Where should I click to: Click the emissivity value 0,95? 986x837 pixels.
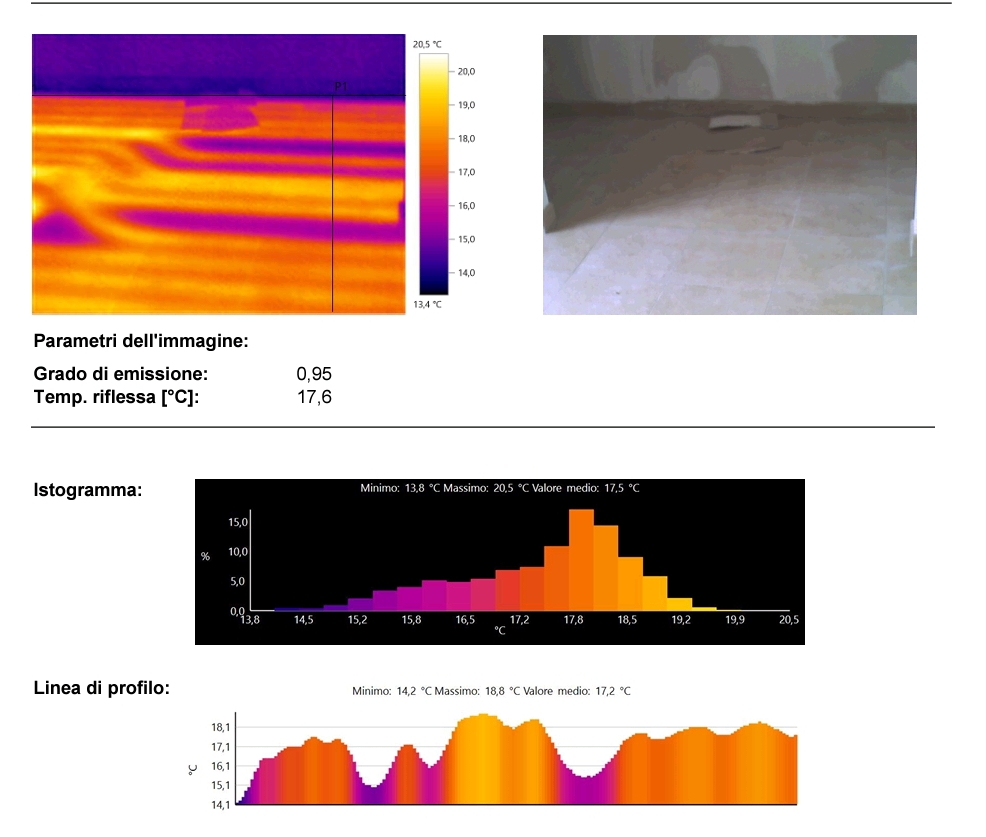pos(314,374)
